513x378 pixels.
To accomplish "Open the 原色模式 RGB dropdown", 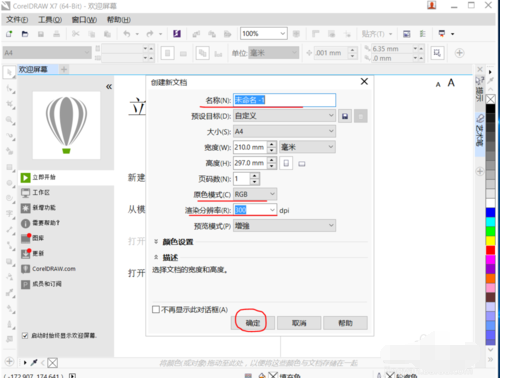I will point(255,194).
